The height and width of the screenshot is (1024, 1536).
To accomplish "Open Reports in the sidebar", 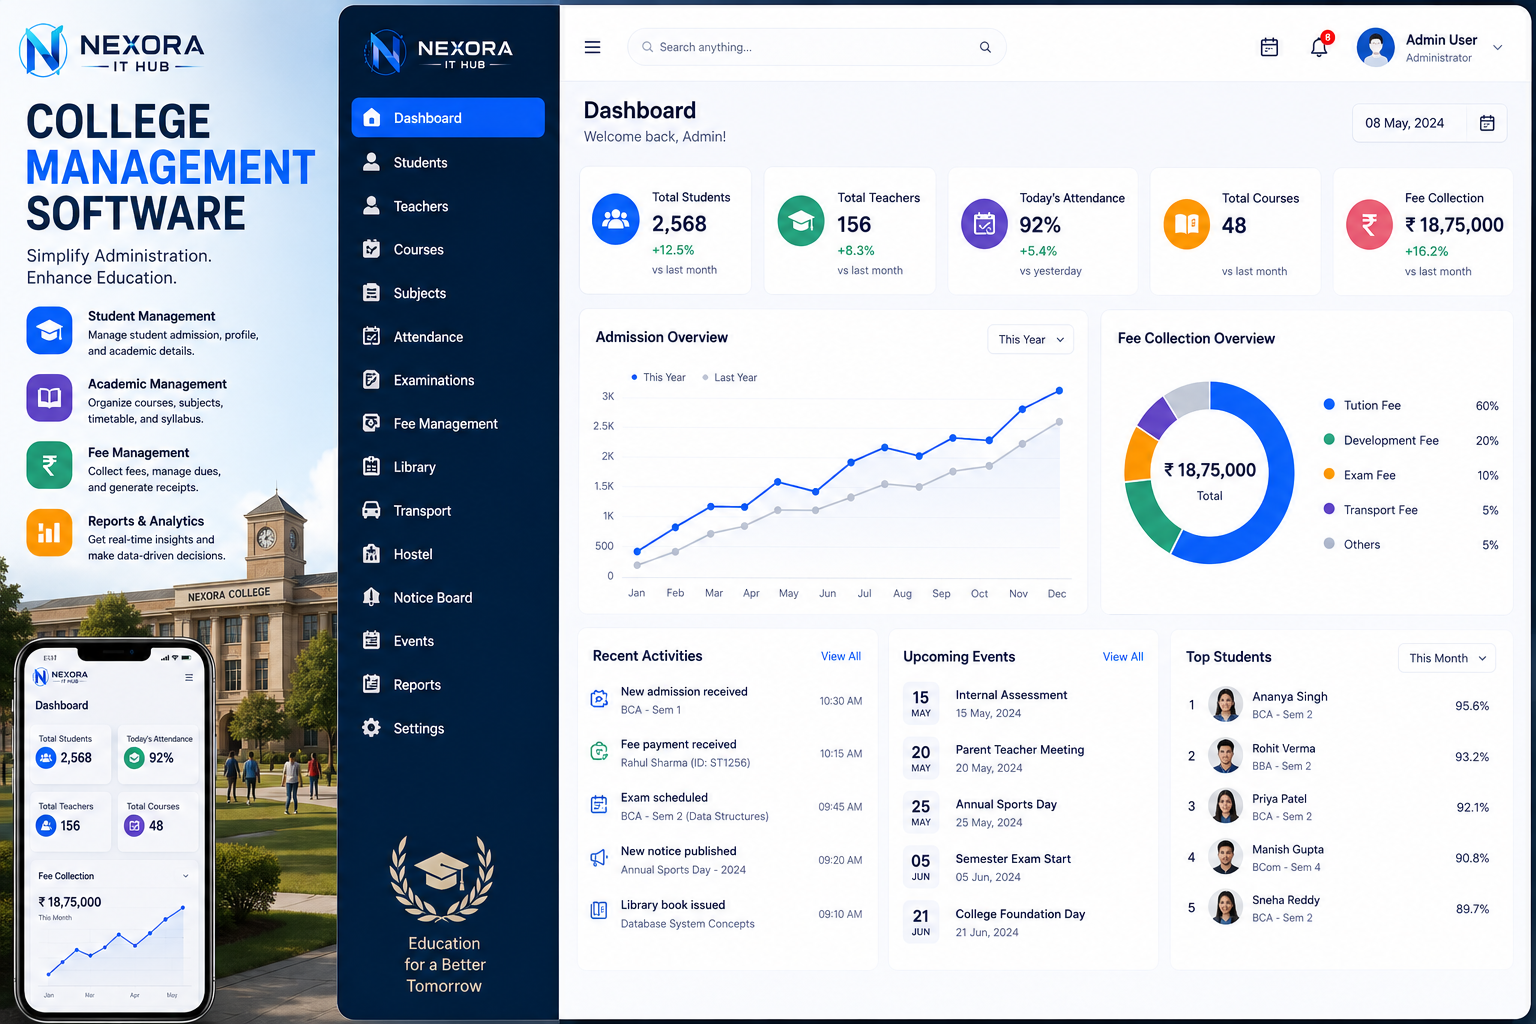I will click(448, 685).
